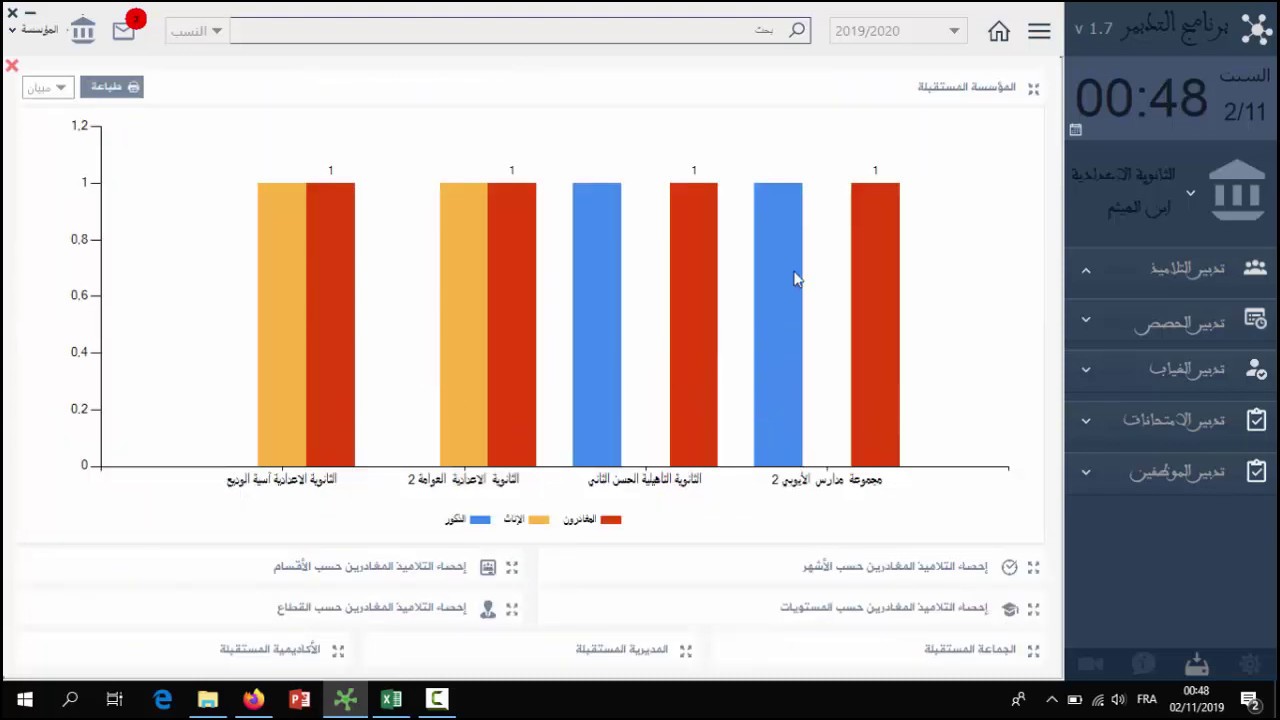1280x720 pixels.
Task: Open the النسب dropdown next to search
Action: pyautogui.click(x=196, y=31)
